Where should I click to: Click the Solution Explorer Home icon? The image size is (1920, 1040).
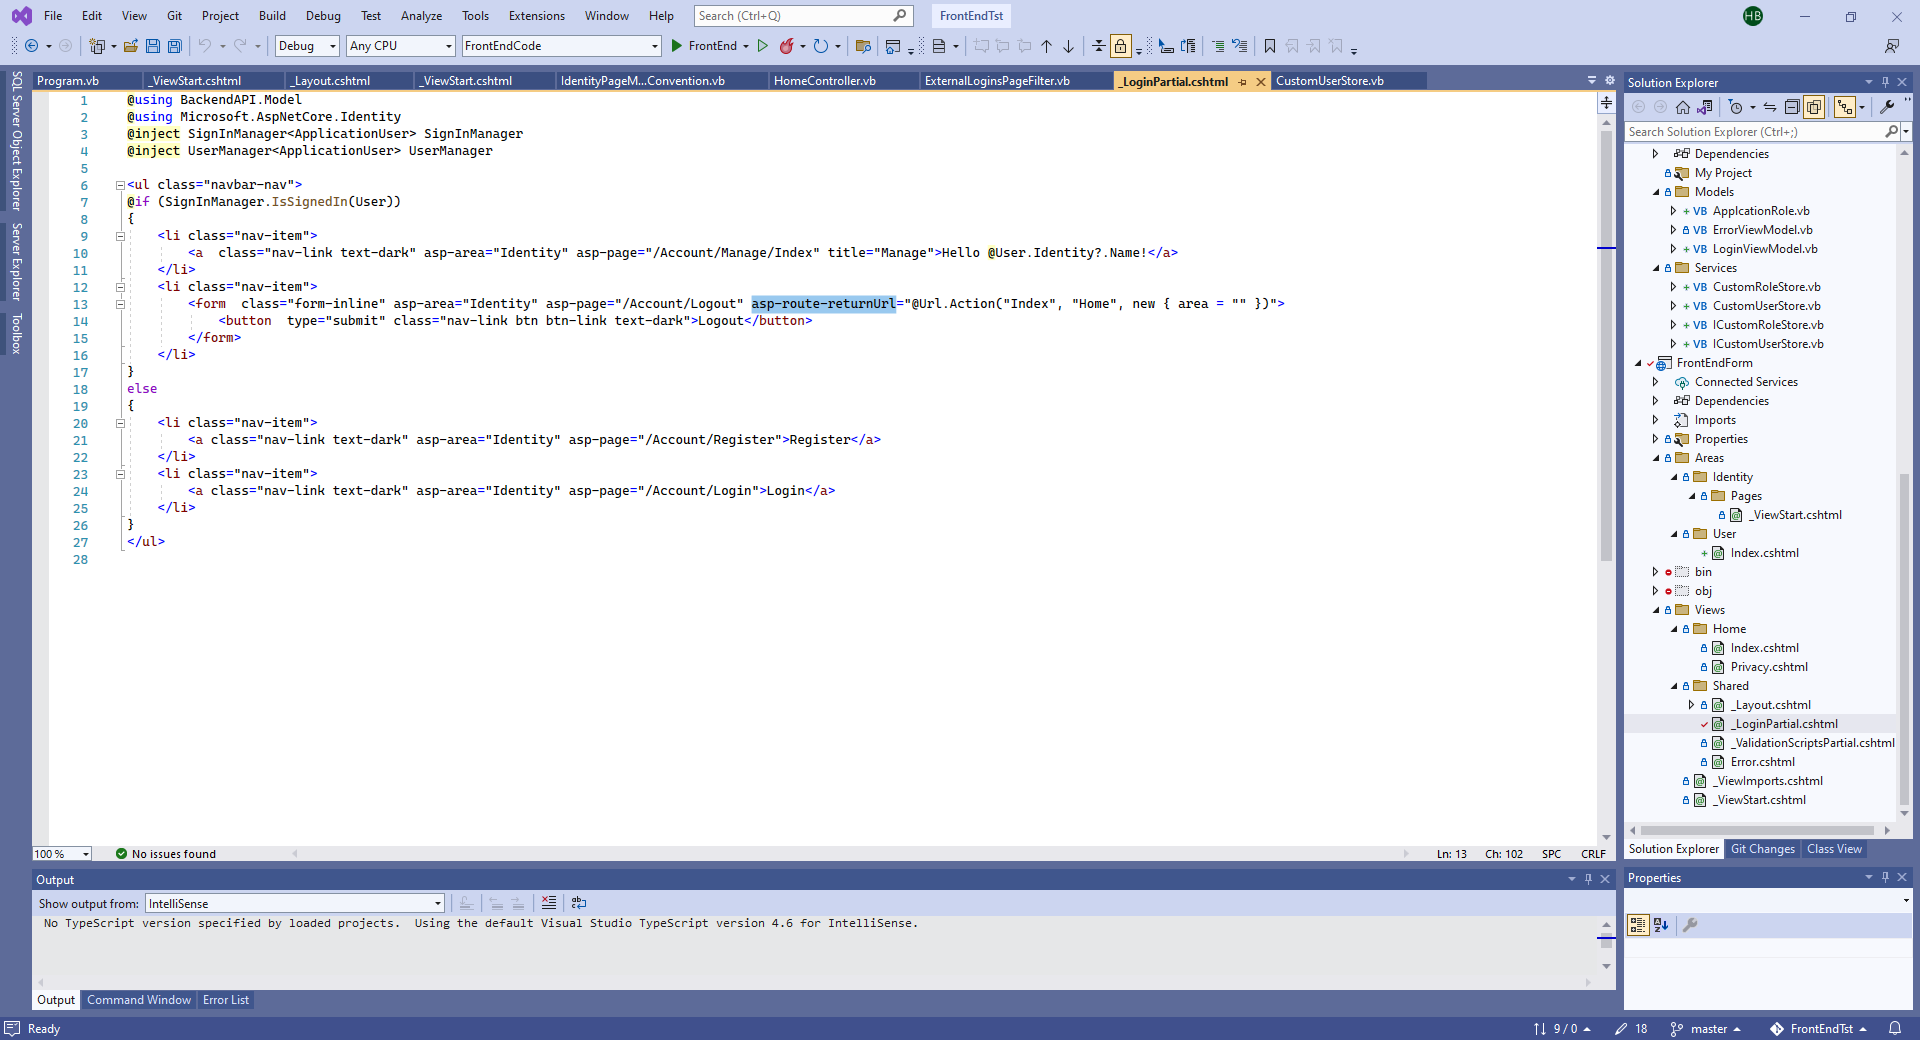click(x=1683, y=107)
